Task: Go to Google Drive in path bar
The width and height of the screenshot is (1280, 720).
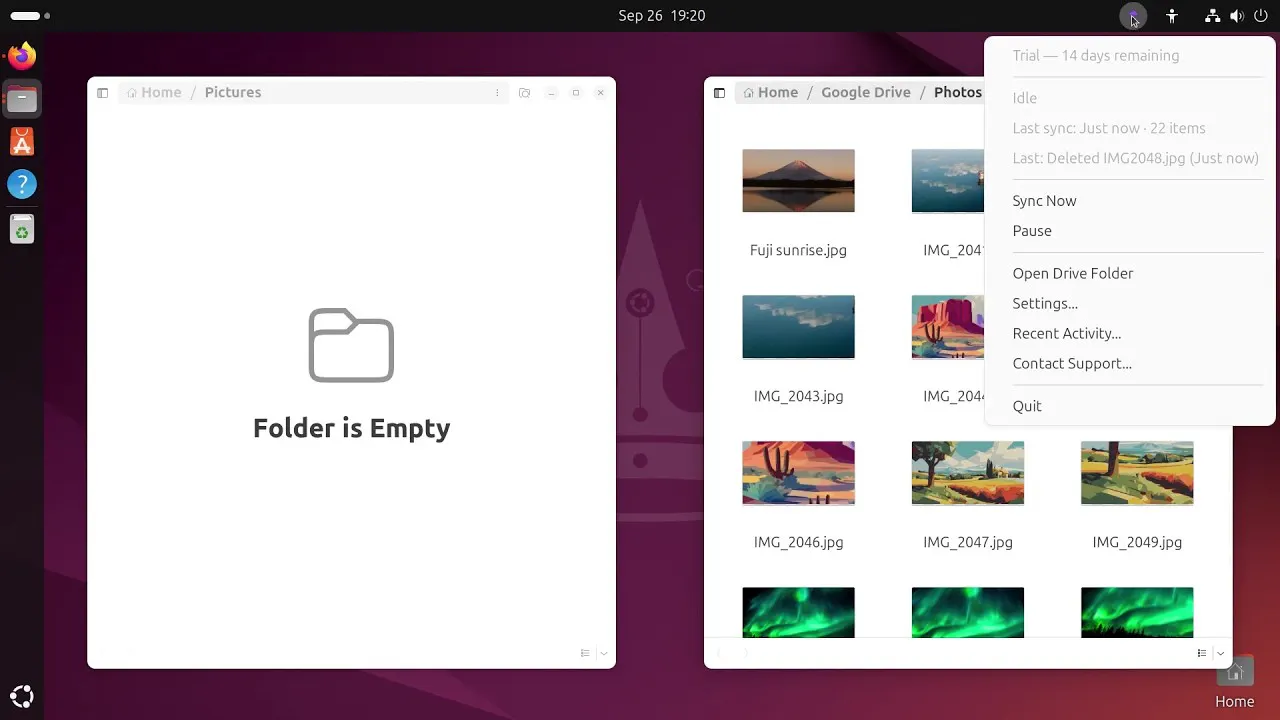Action: click(866, 92)
